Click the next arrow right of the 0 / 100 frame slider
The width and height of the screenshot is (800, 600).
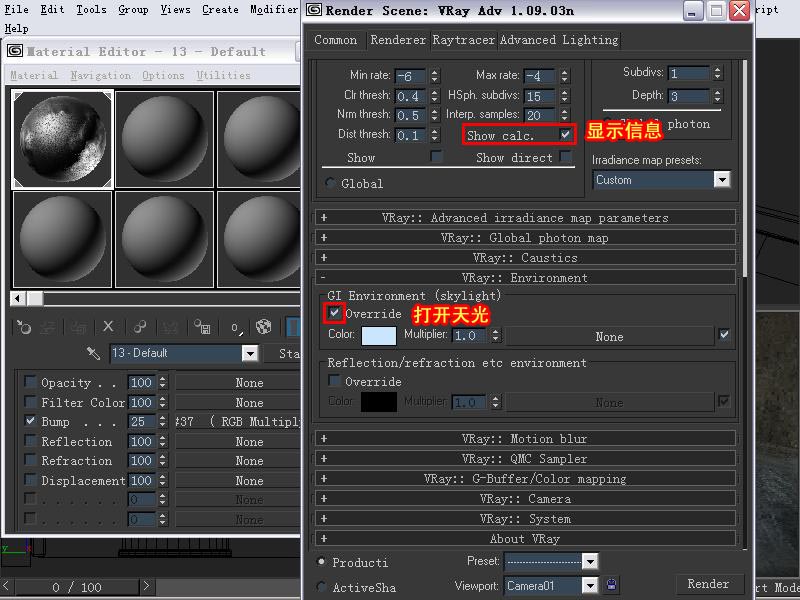click(146, 586)
